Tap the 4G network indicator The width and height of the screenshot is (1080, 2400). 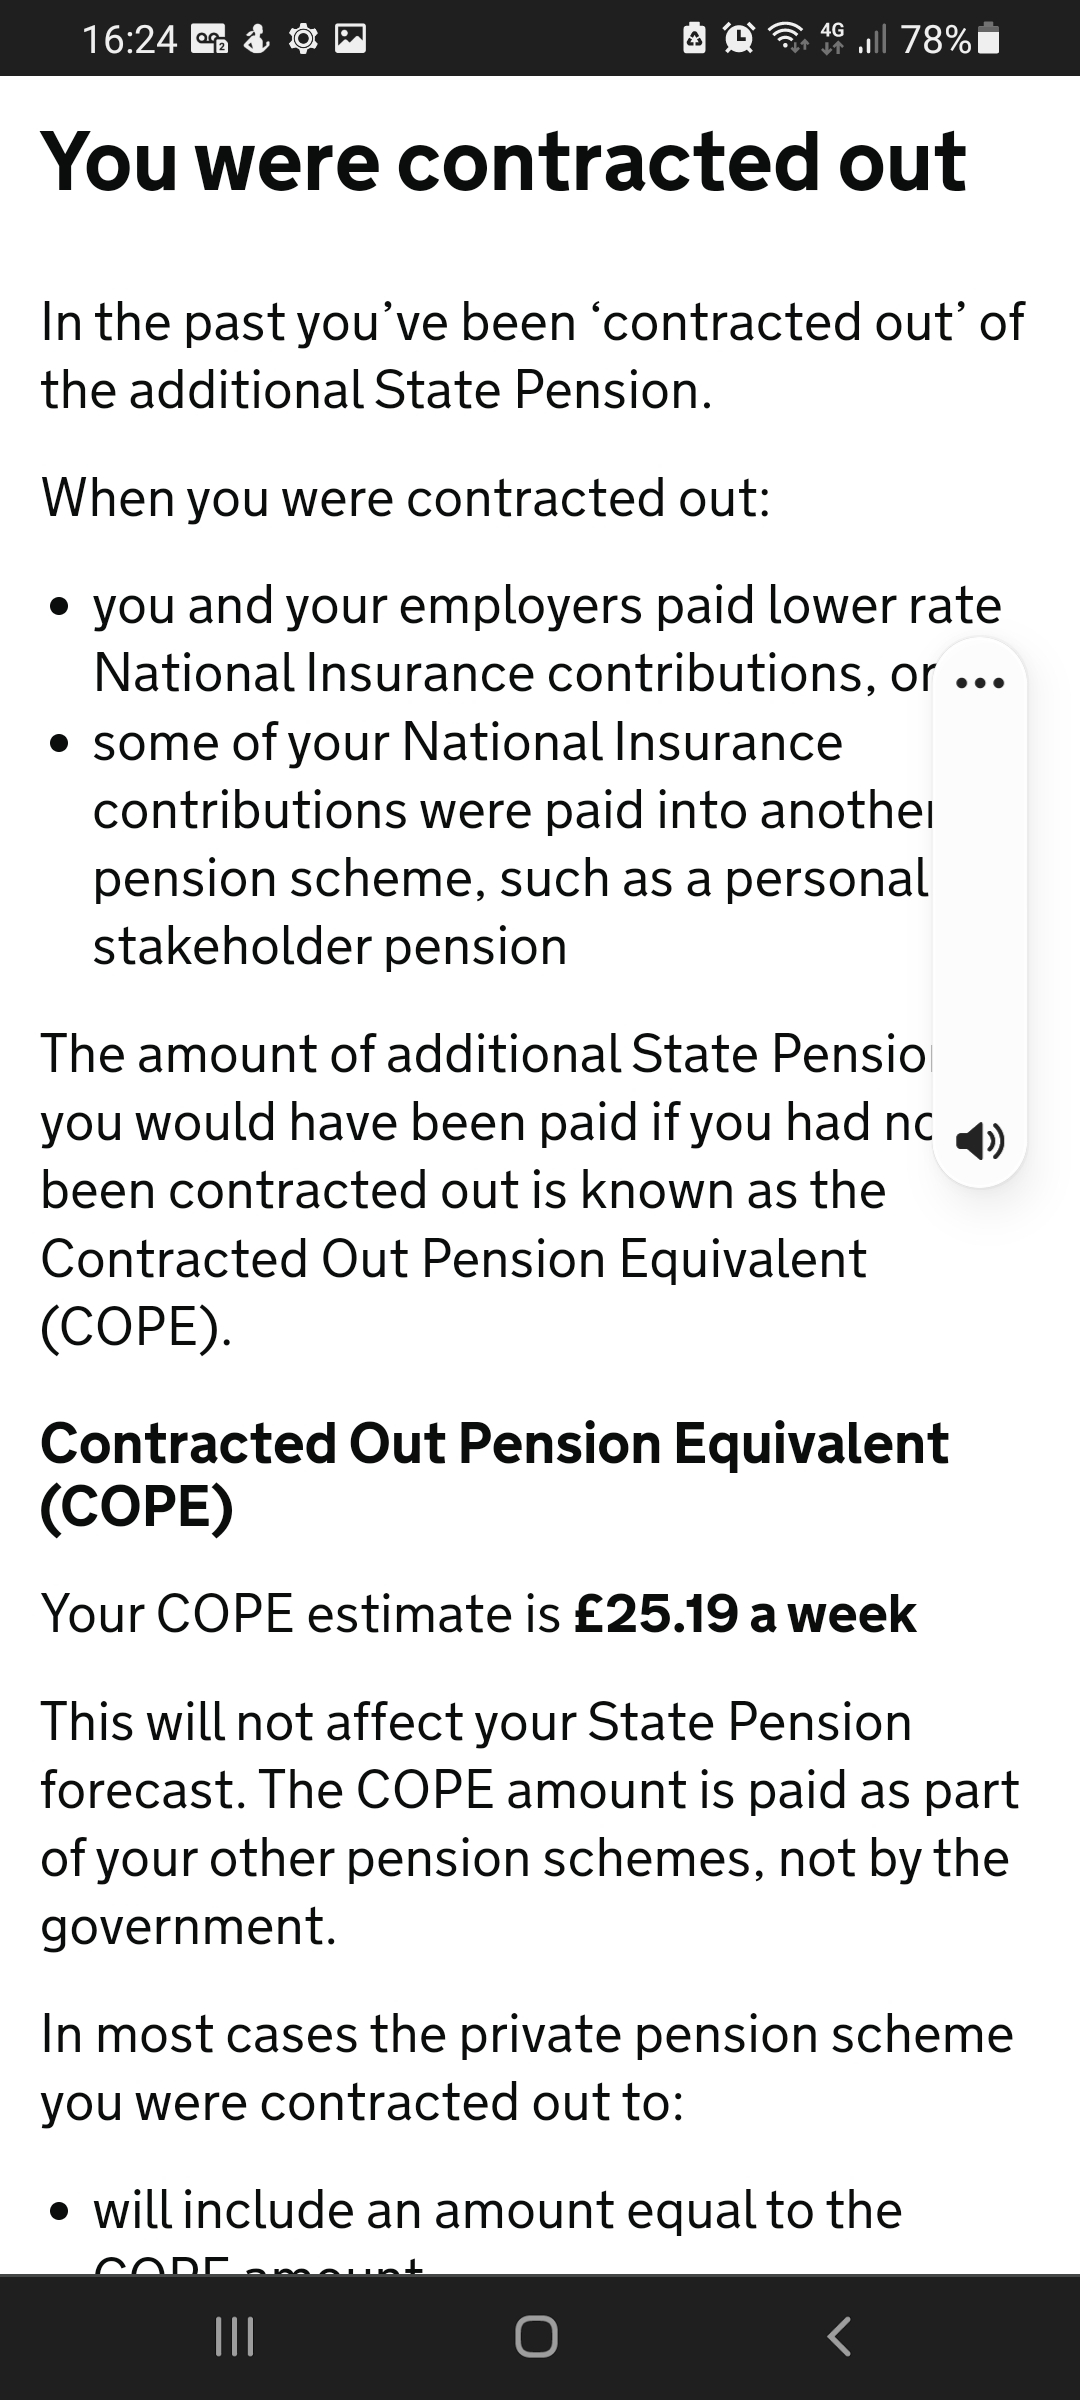pyautogui.click(x=832, y=39)
